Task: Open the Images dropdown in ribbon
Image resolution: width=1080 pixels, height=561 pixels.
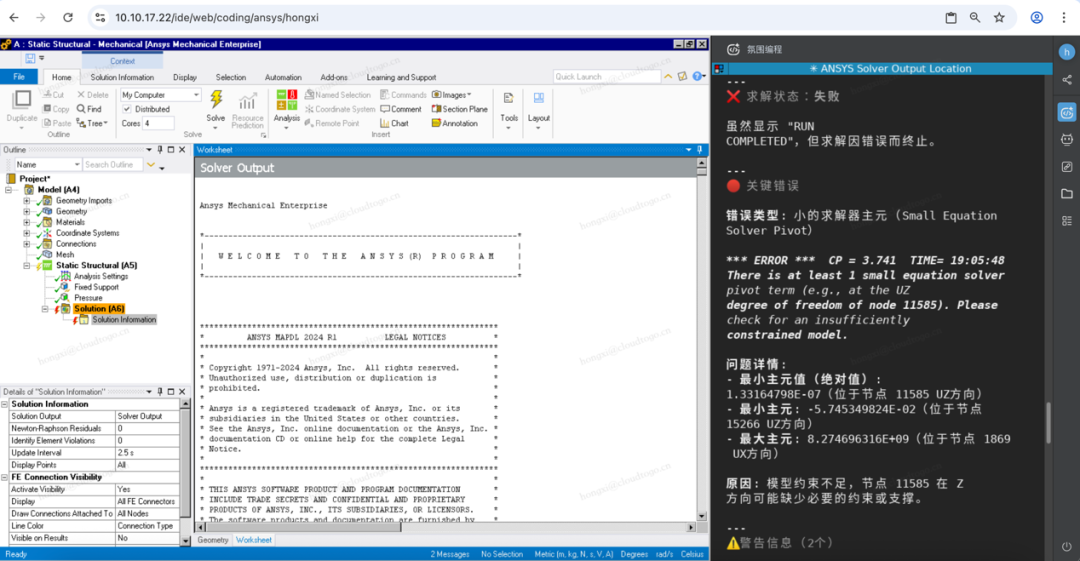Action: (x=451, y=94)
